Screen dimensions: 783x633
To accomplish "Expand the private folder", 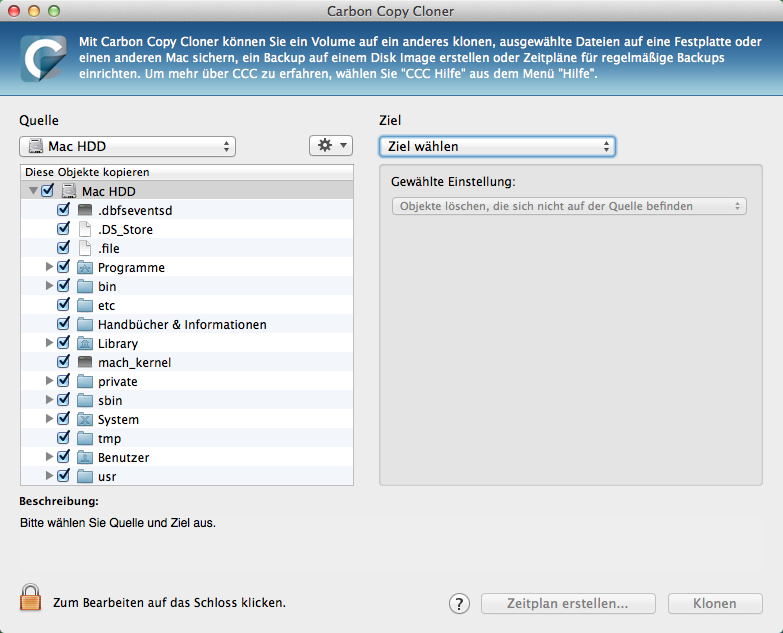I will (x=49, y=380).
